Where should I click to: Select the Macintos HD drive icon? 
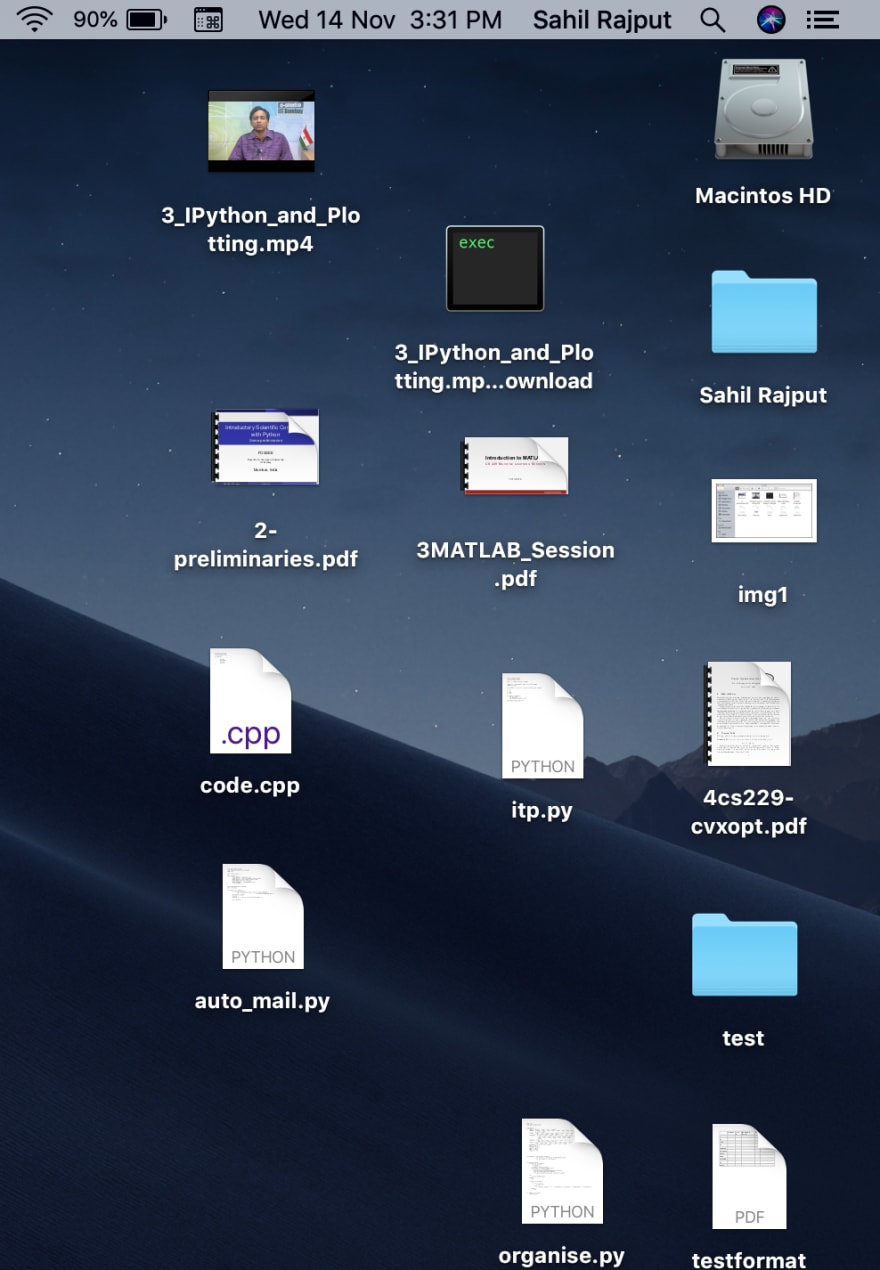(763, 109)
